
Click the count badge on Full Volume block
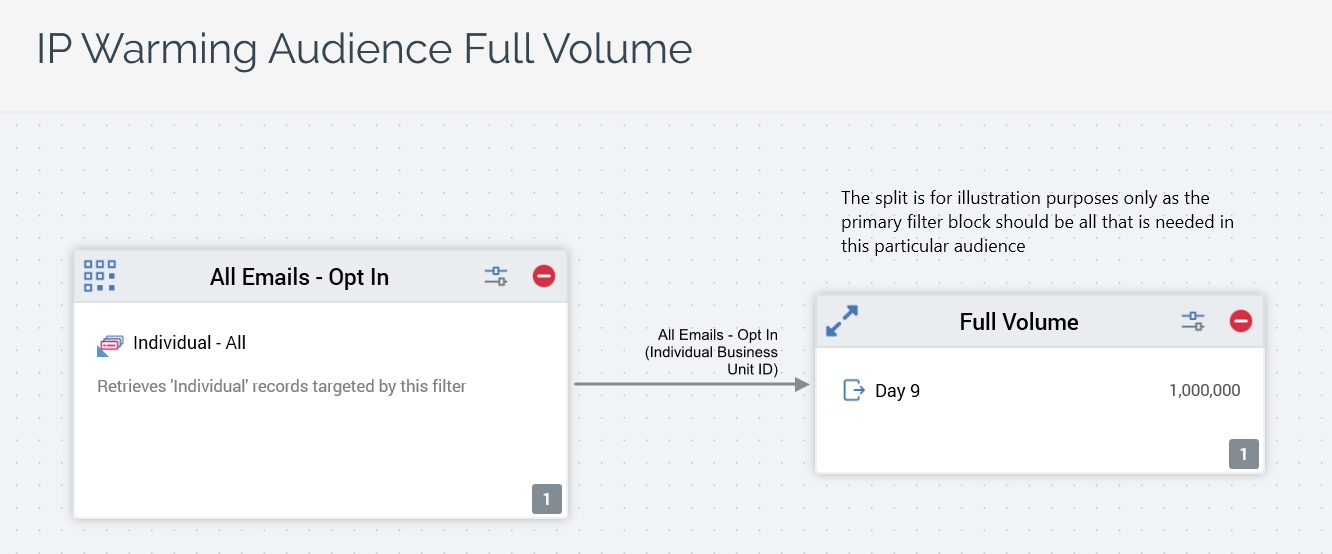1244,454
